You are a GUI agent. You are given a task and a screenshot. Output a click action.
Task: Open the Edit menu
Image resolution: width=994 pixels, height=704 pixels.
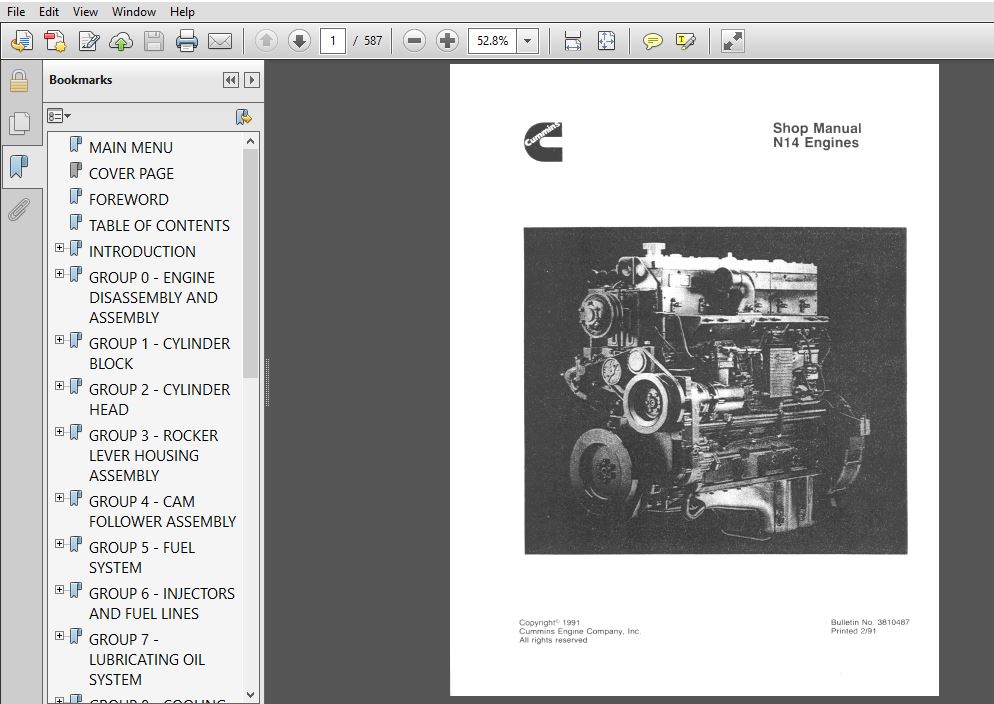pos(48,11)
